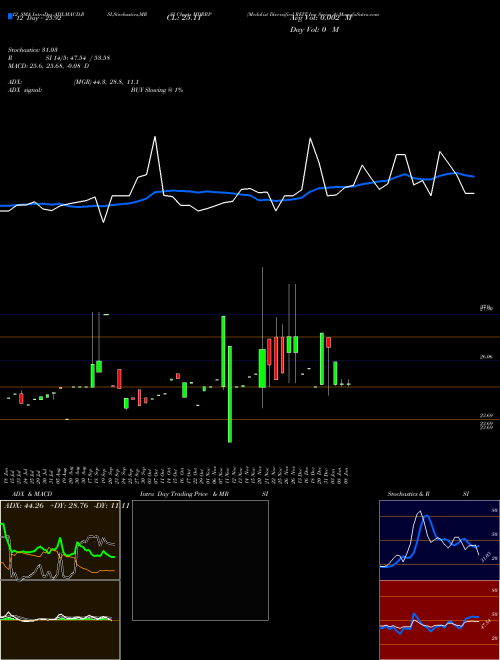Click the 'ADX & MACD' panel title
This screenshot has width=500, height=660.
click(x=32, y=494)
